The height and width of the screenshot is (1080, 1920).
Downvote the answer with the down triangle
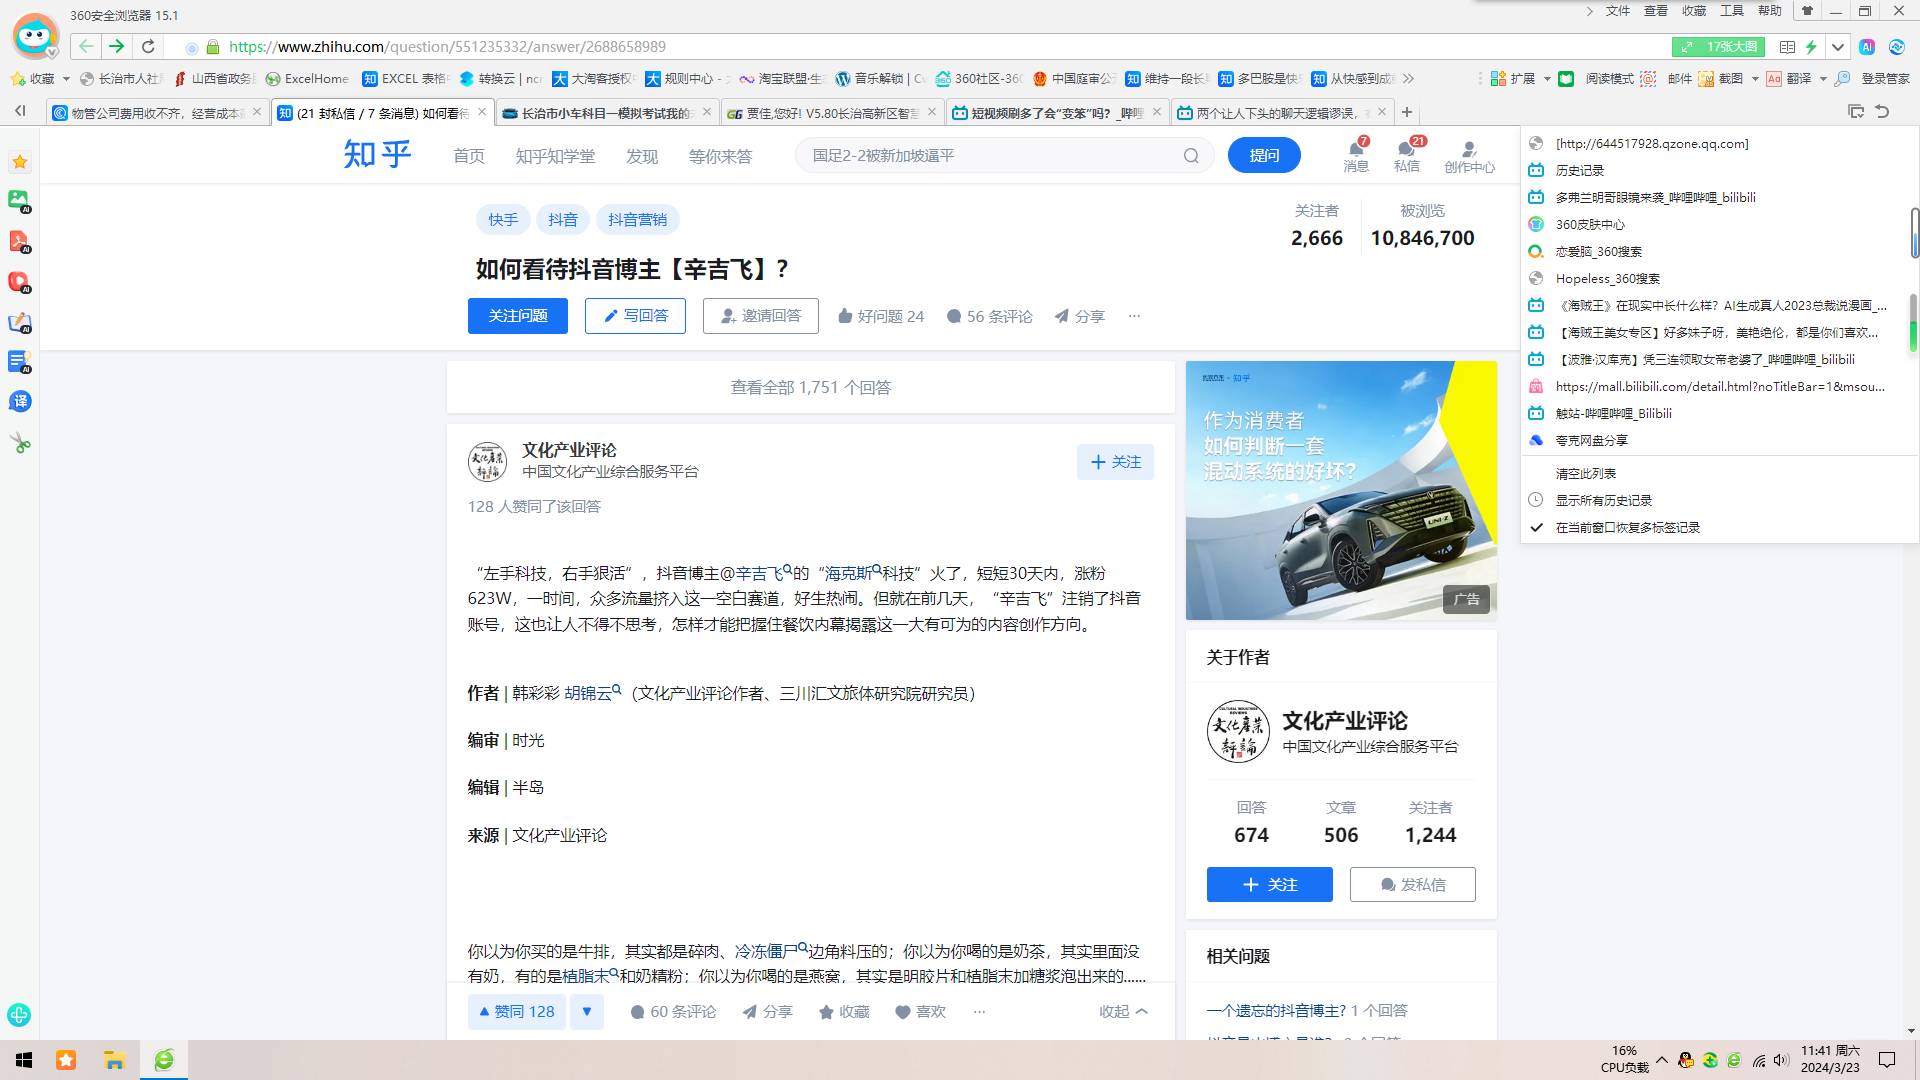tap(587, 1012)
